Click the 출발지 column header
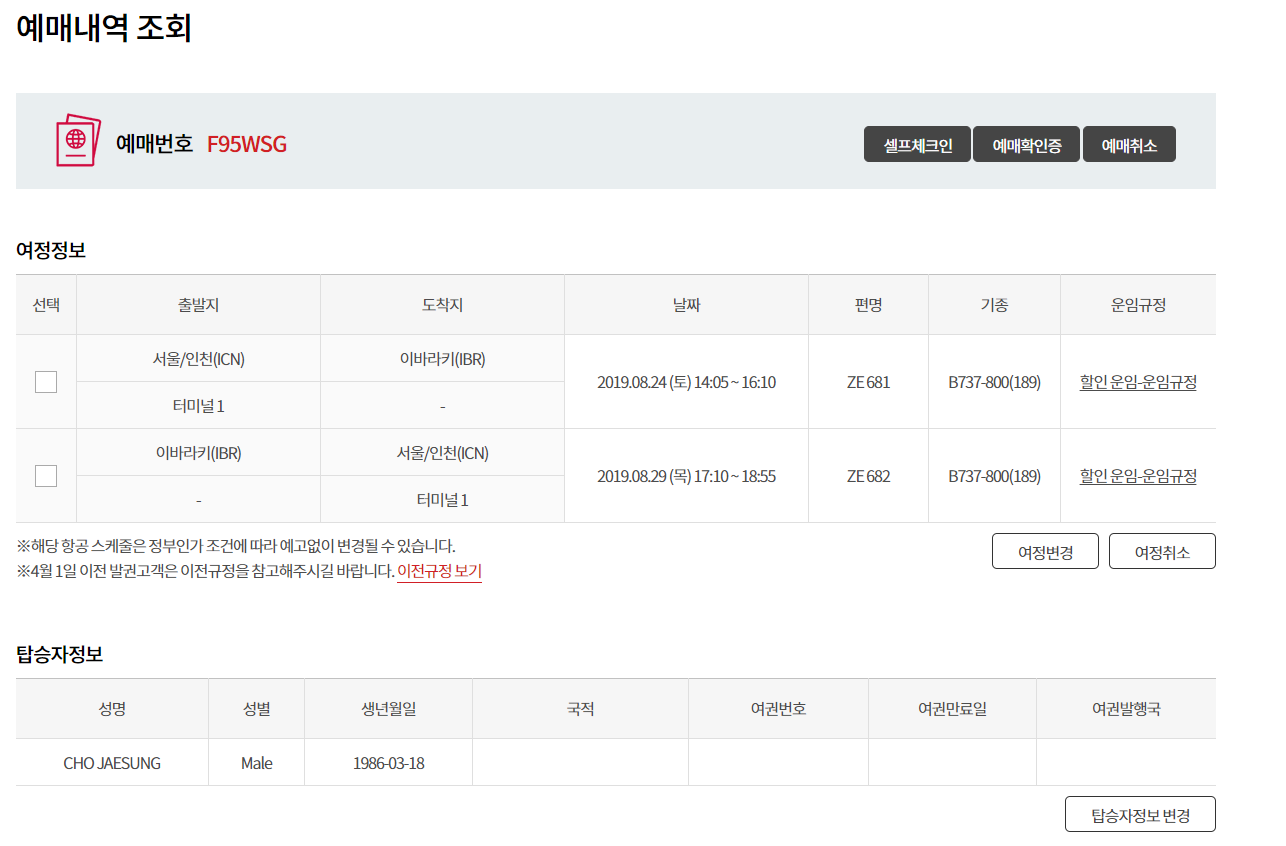Screen dimensions: 1286x846 [x=198, y=305]
